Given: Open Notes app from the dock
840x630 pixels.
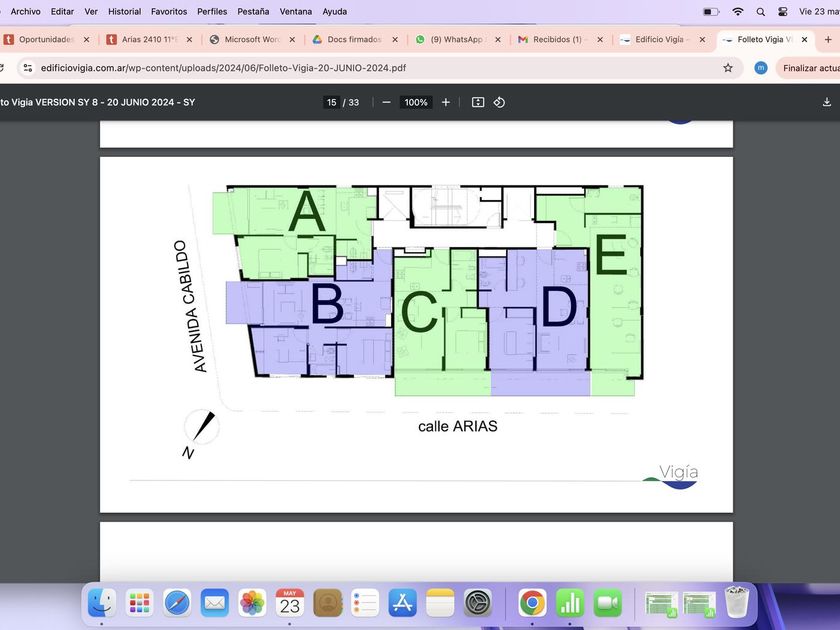Looking at the screenshot, I should click(x=440, y=603).
